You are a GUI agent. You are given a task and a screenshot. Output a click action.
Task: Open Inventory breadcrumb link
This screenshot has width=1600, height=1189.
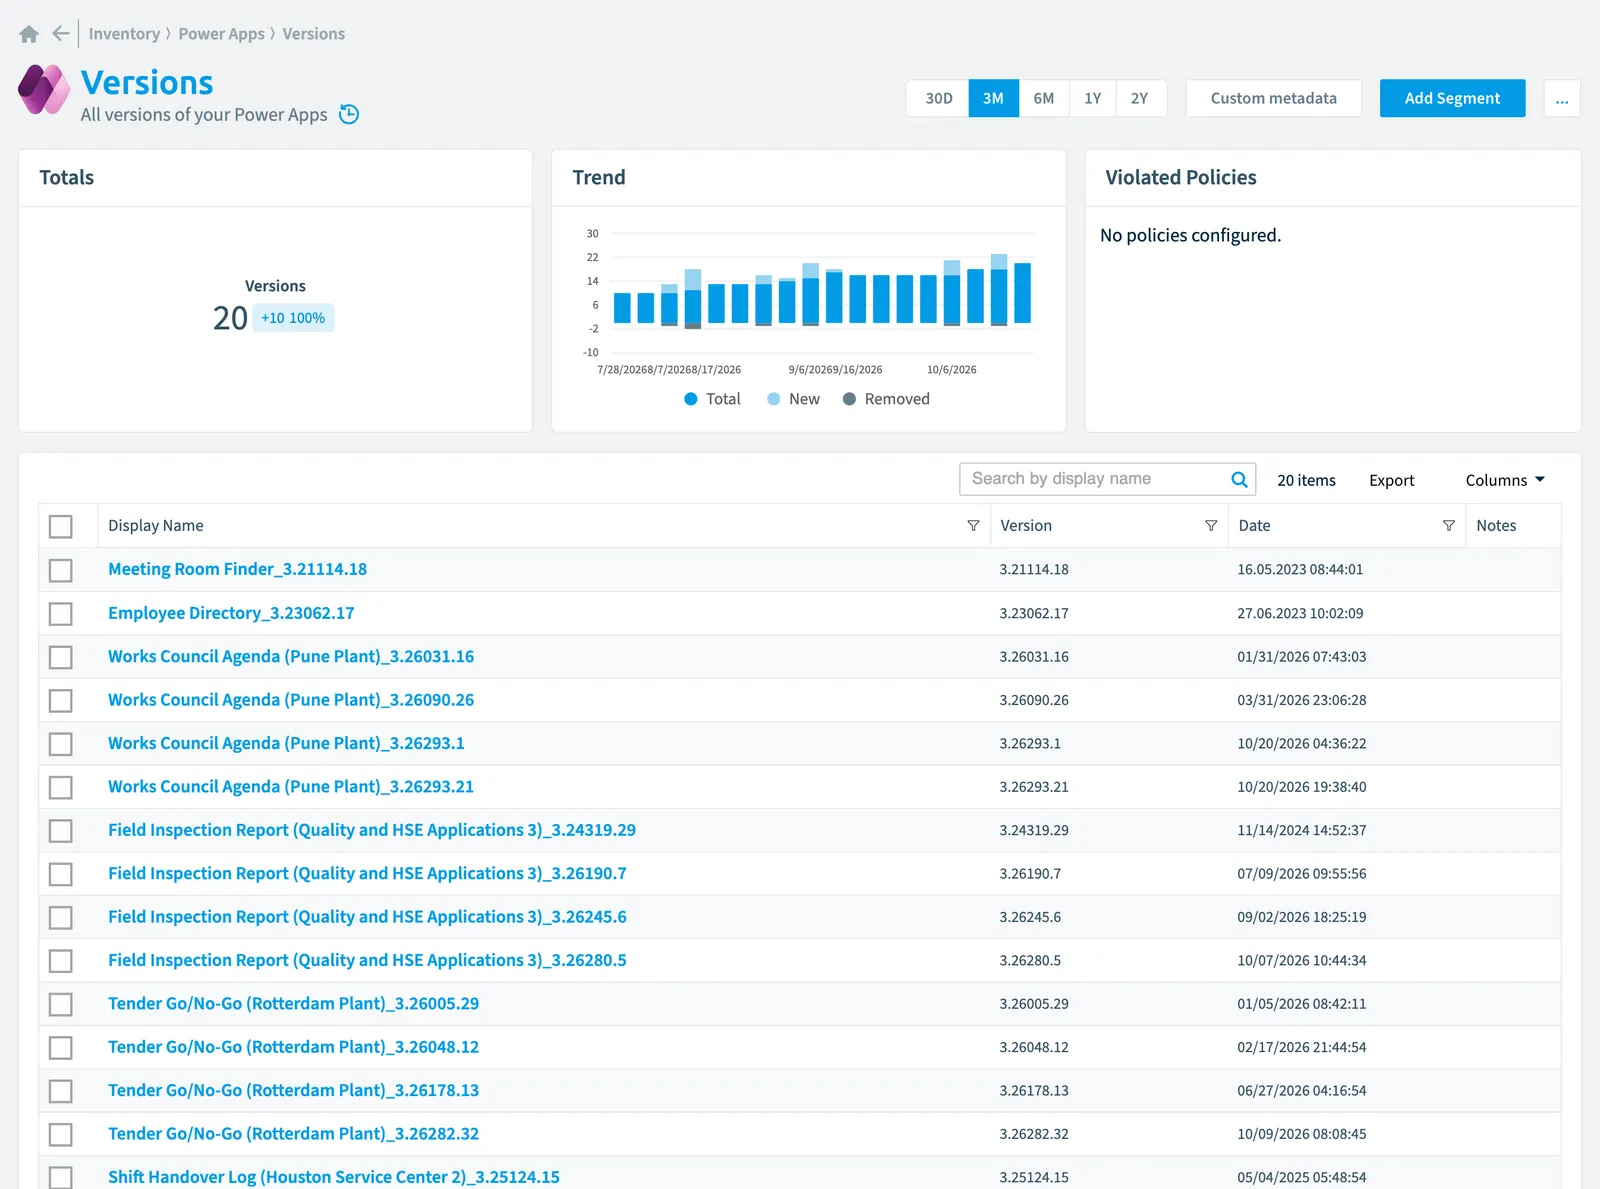[124, 34]
